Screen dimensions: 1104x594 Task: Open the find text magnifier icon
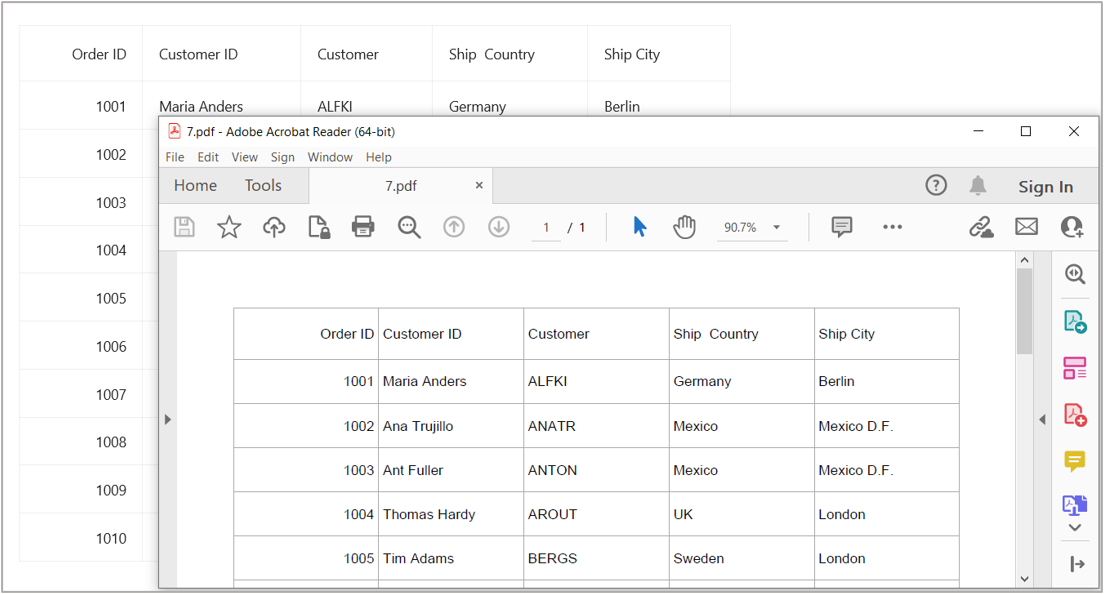(x=409, y=227)
